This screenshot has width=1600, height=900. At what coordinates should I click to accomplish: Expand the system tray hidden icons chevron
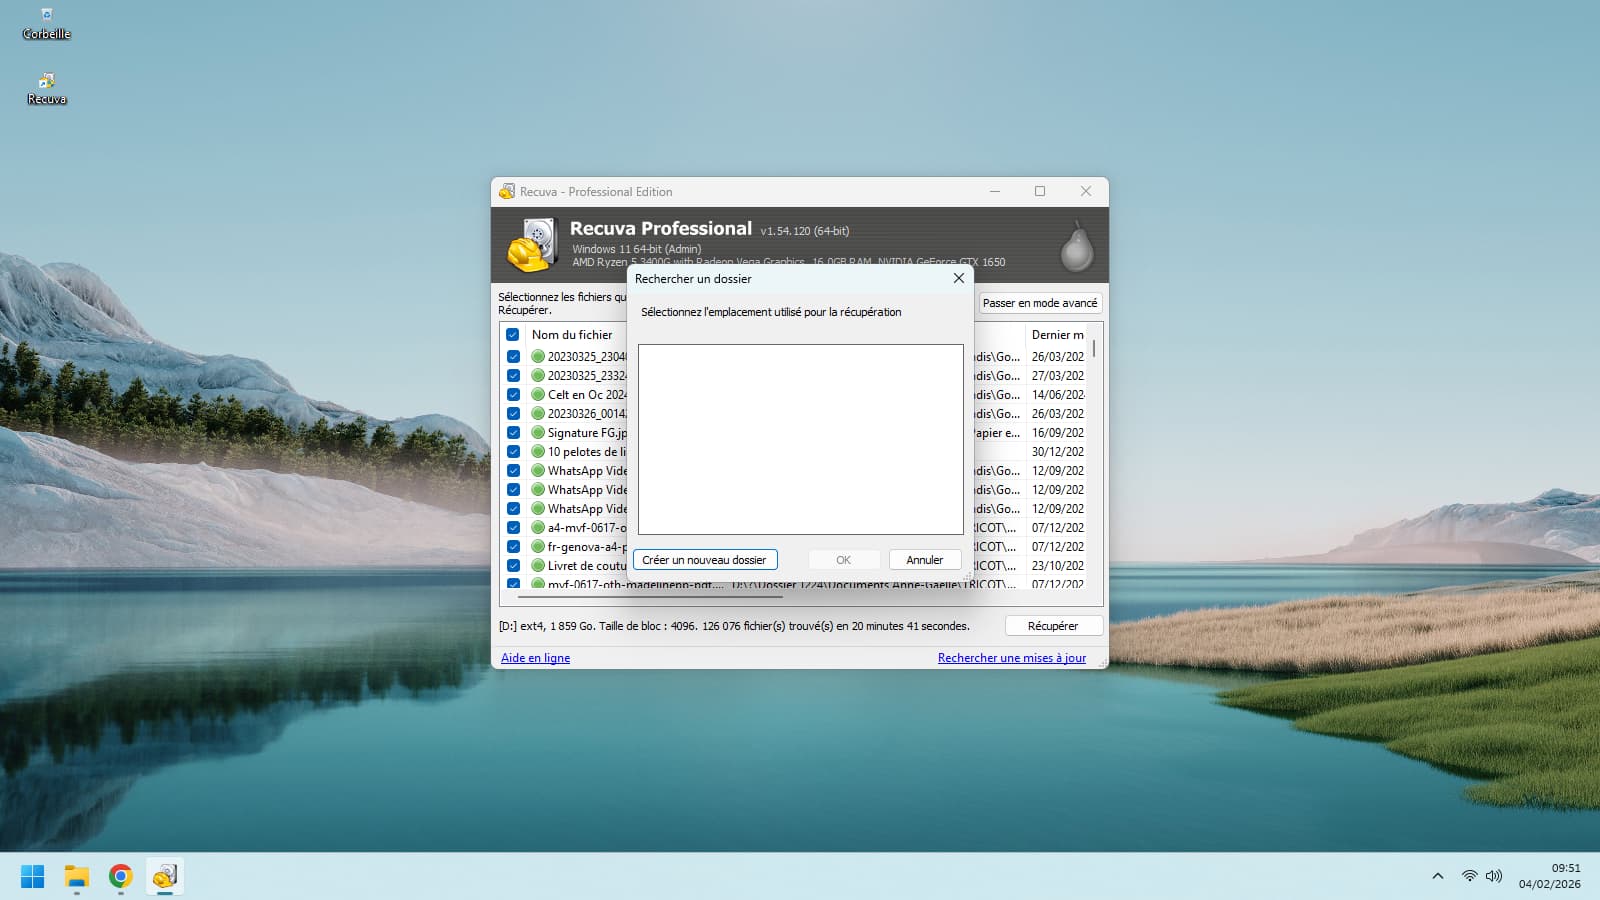pyautogui.click(x=1438, y=876)
